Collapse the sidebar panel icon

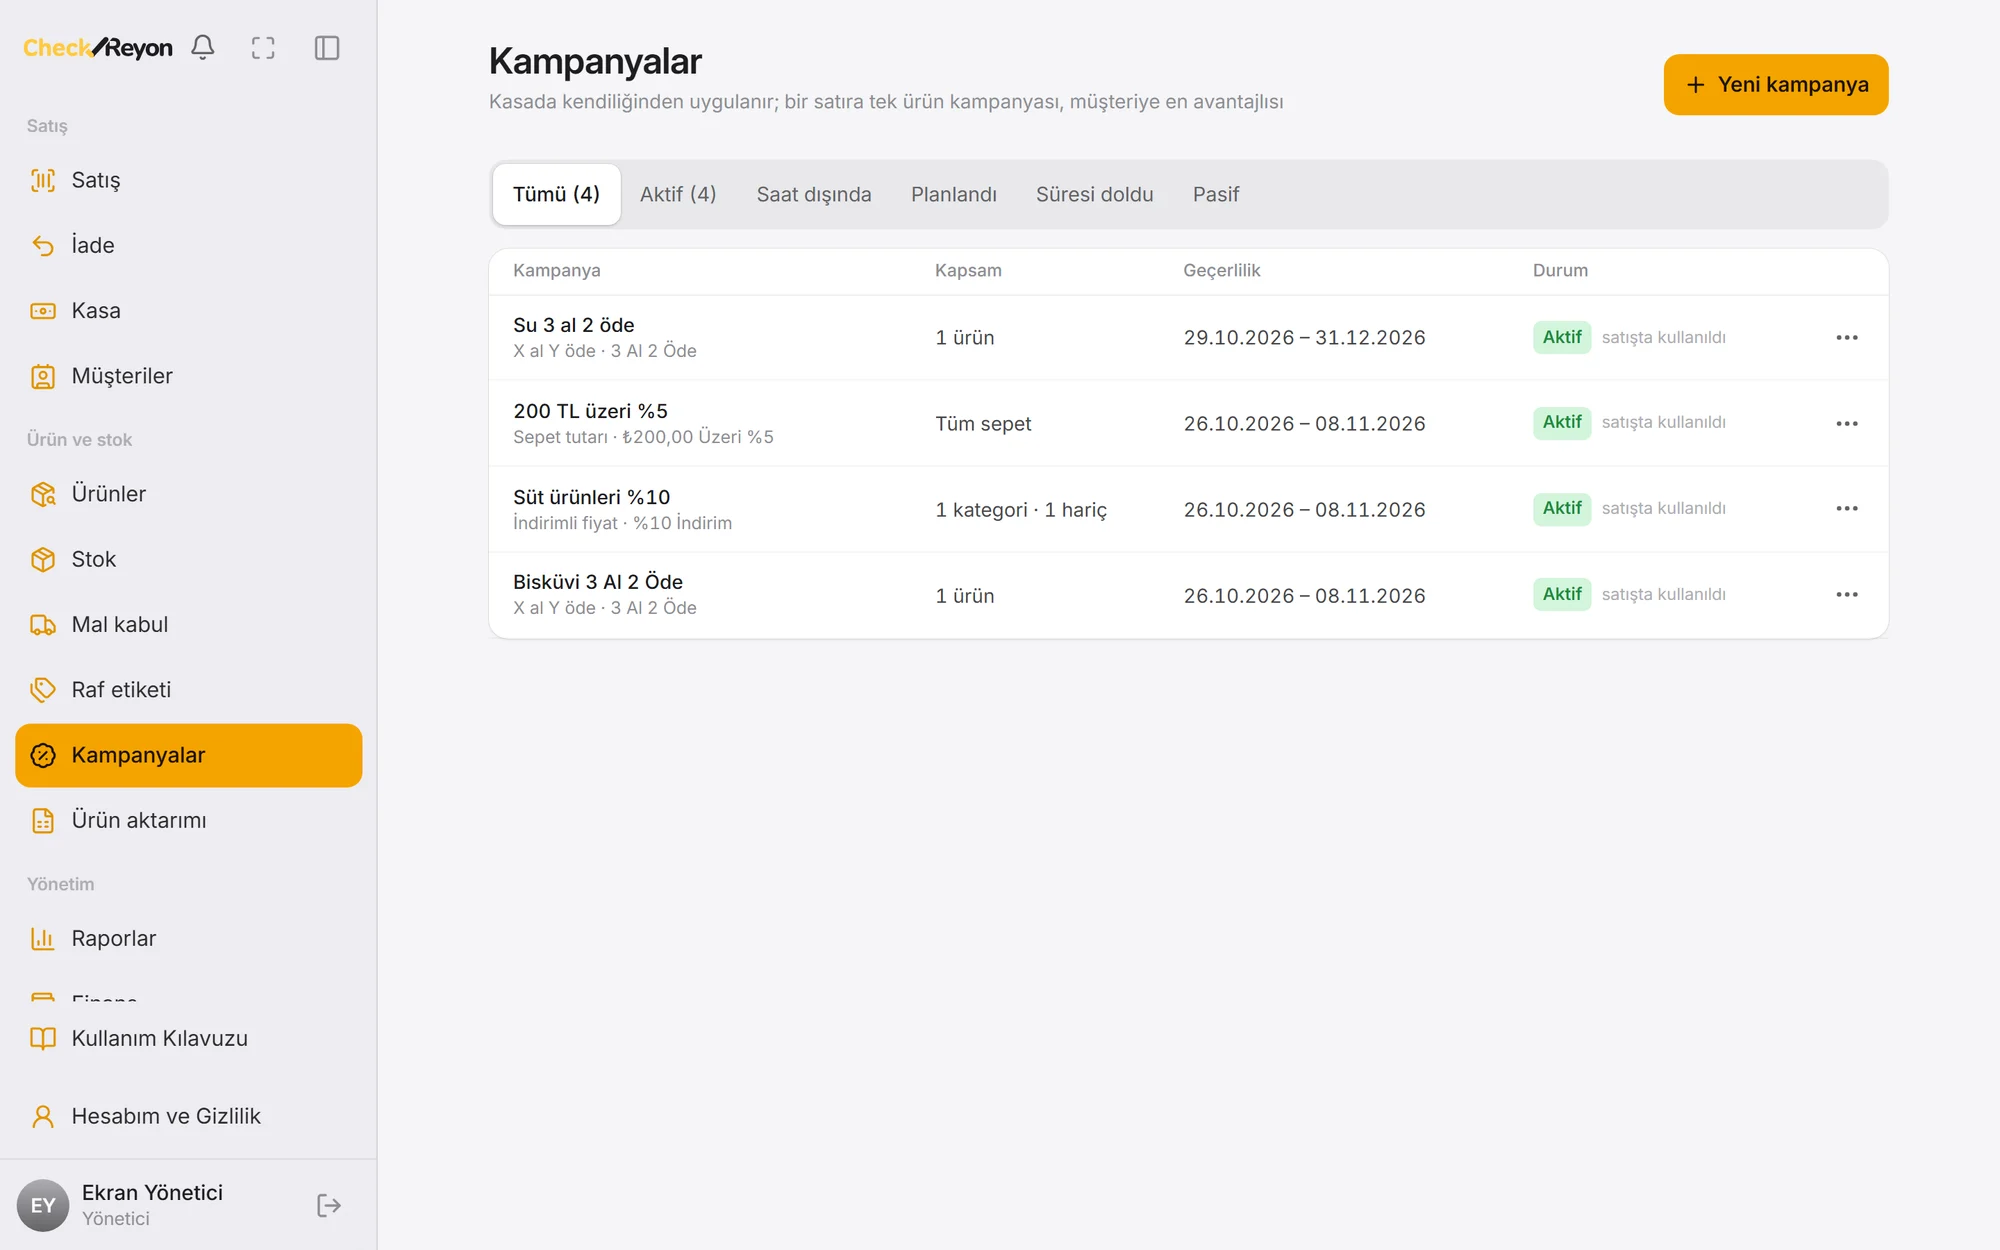coord(327,48)
